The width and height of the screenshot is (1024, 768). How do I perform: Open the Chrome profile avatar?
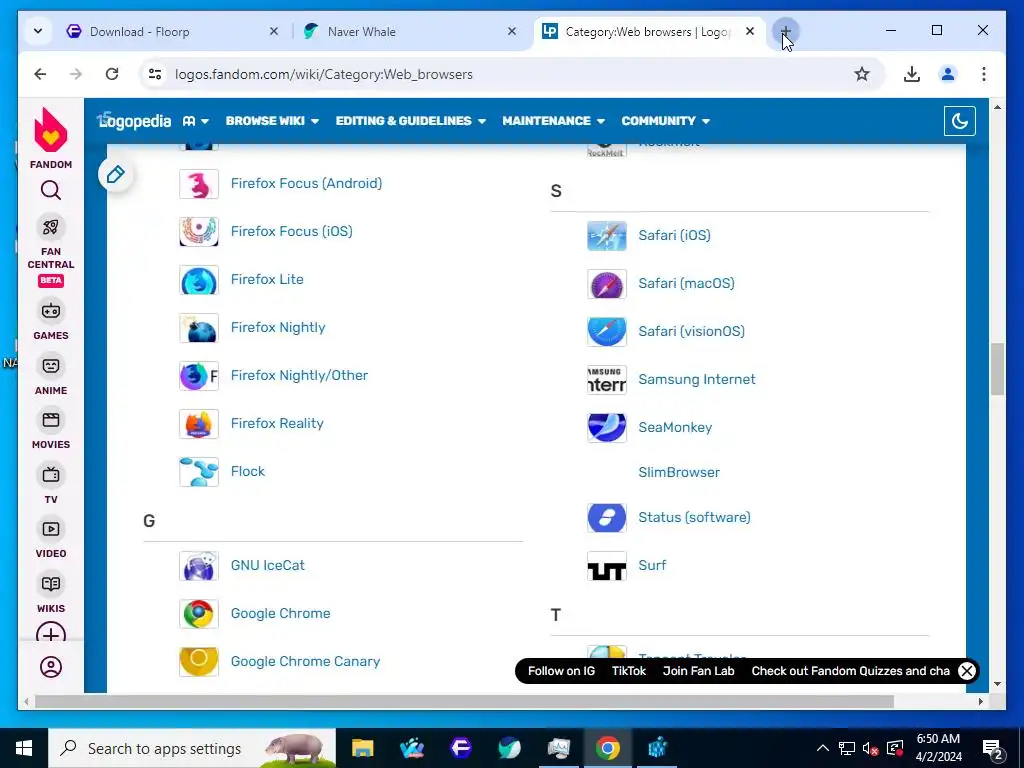[948, 74]
